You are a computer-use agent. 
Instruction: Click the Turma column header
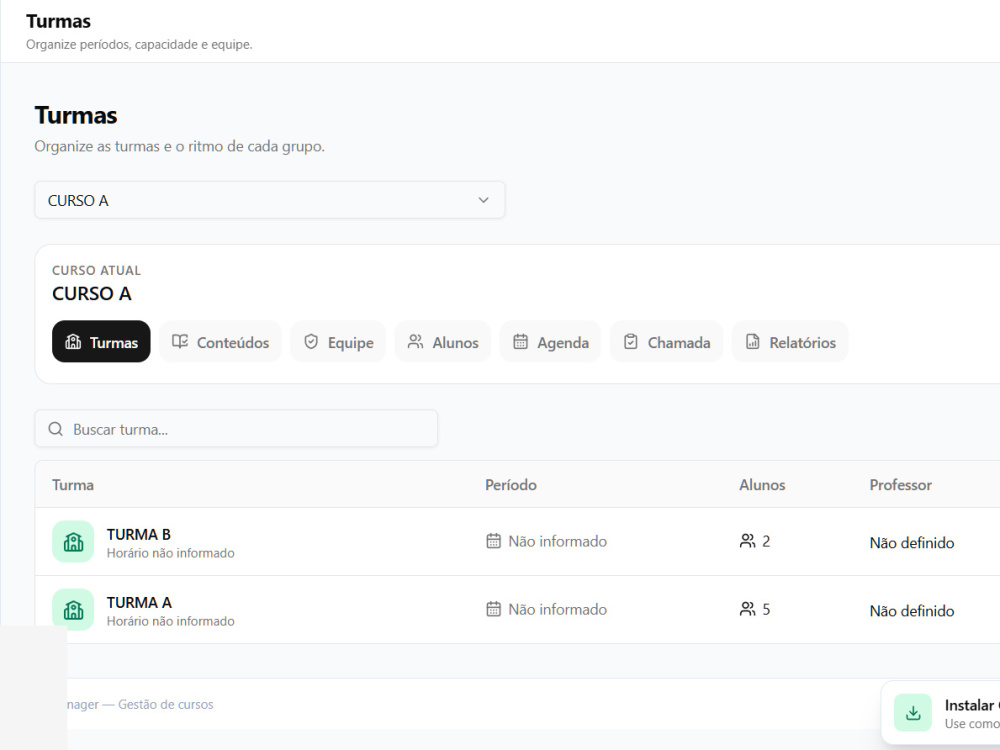point(73,485)
